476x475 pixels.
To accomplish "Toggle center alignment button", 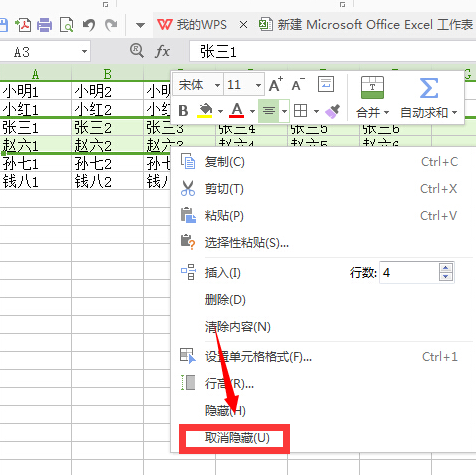I will point(269,111).
